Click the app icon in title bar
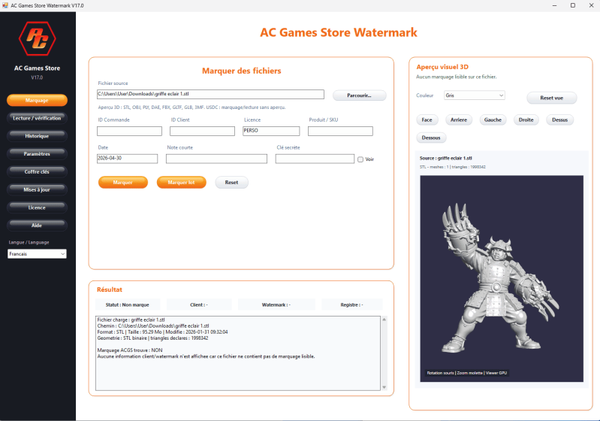Screen dimensions: 600x421 click(5, 5)
